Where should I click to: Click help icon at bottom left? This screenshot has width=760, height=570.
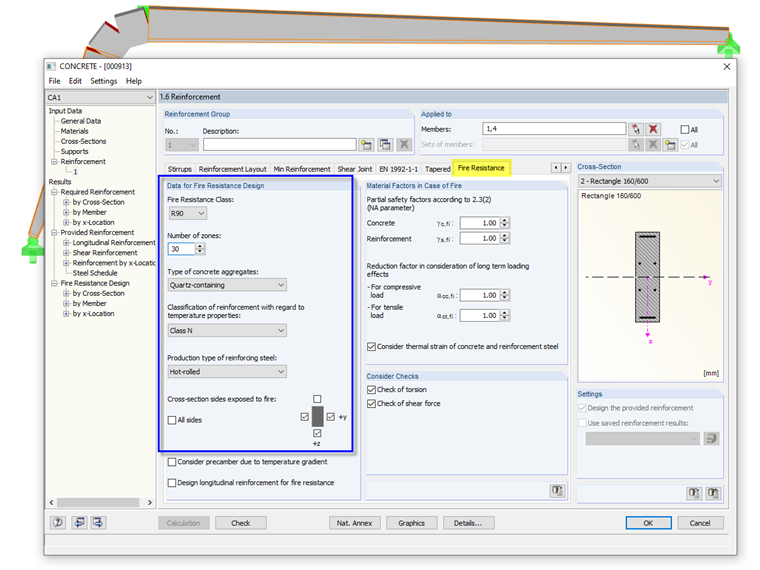(58, 522)
